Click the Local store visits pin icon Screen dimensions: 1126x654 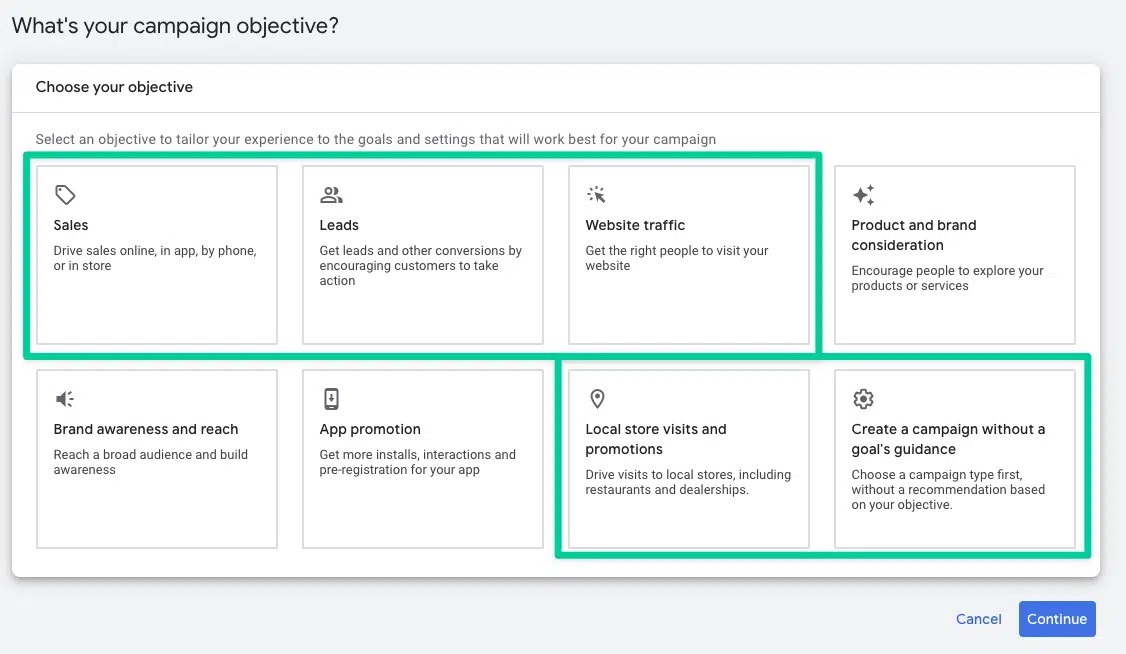597,398
